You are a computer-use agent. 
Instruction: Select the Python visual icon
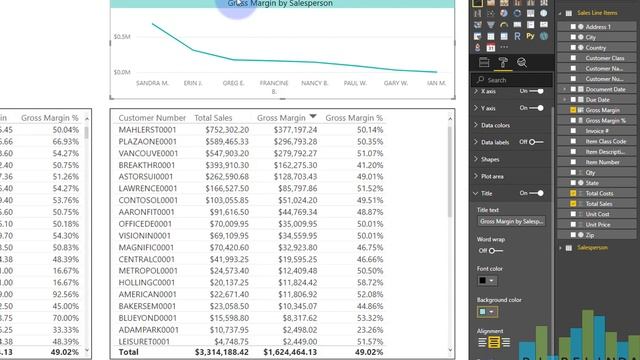(530, 36)
